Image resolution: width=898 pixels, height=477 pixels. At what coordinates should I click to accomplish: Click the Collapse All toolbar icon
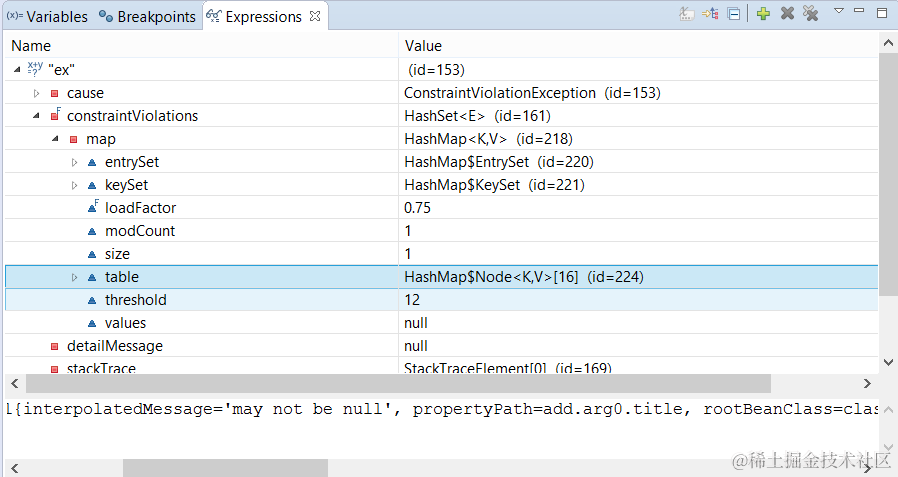734,14
